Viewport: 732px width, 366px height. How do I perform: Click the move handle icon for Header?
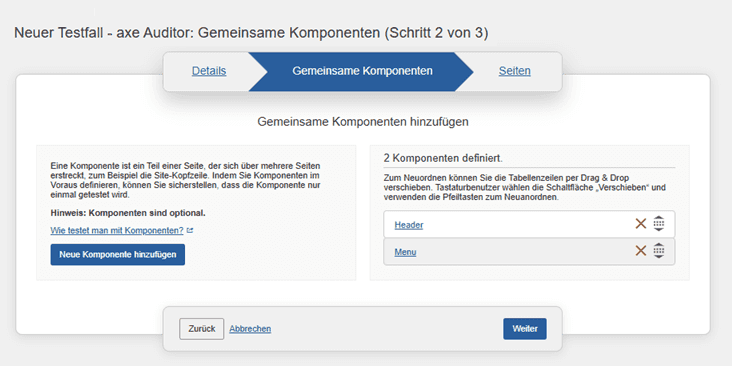tap(659, 224)
